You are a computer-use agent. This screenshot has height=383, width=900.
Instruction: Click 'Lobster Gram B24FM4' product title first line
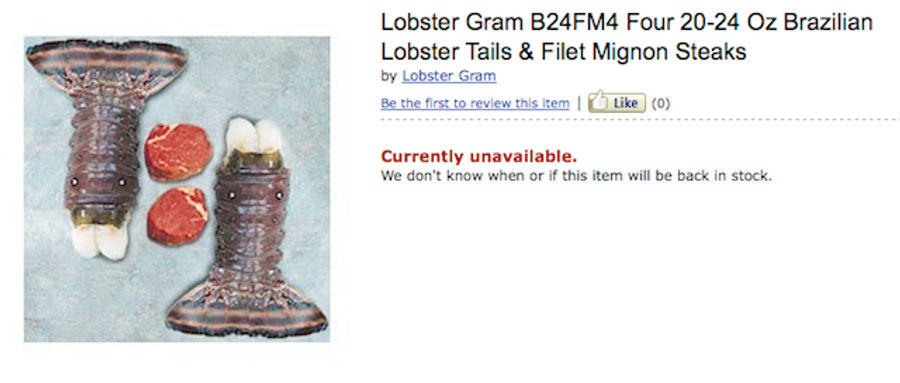click(x=627, y=22)
